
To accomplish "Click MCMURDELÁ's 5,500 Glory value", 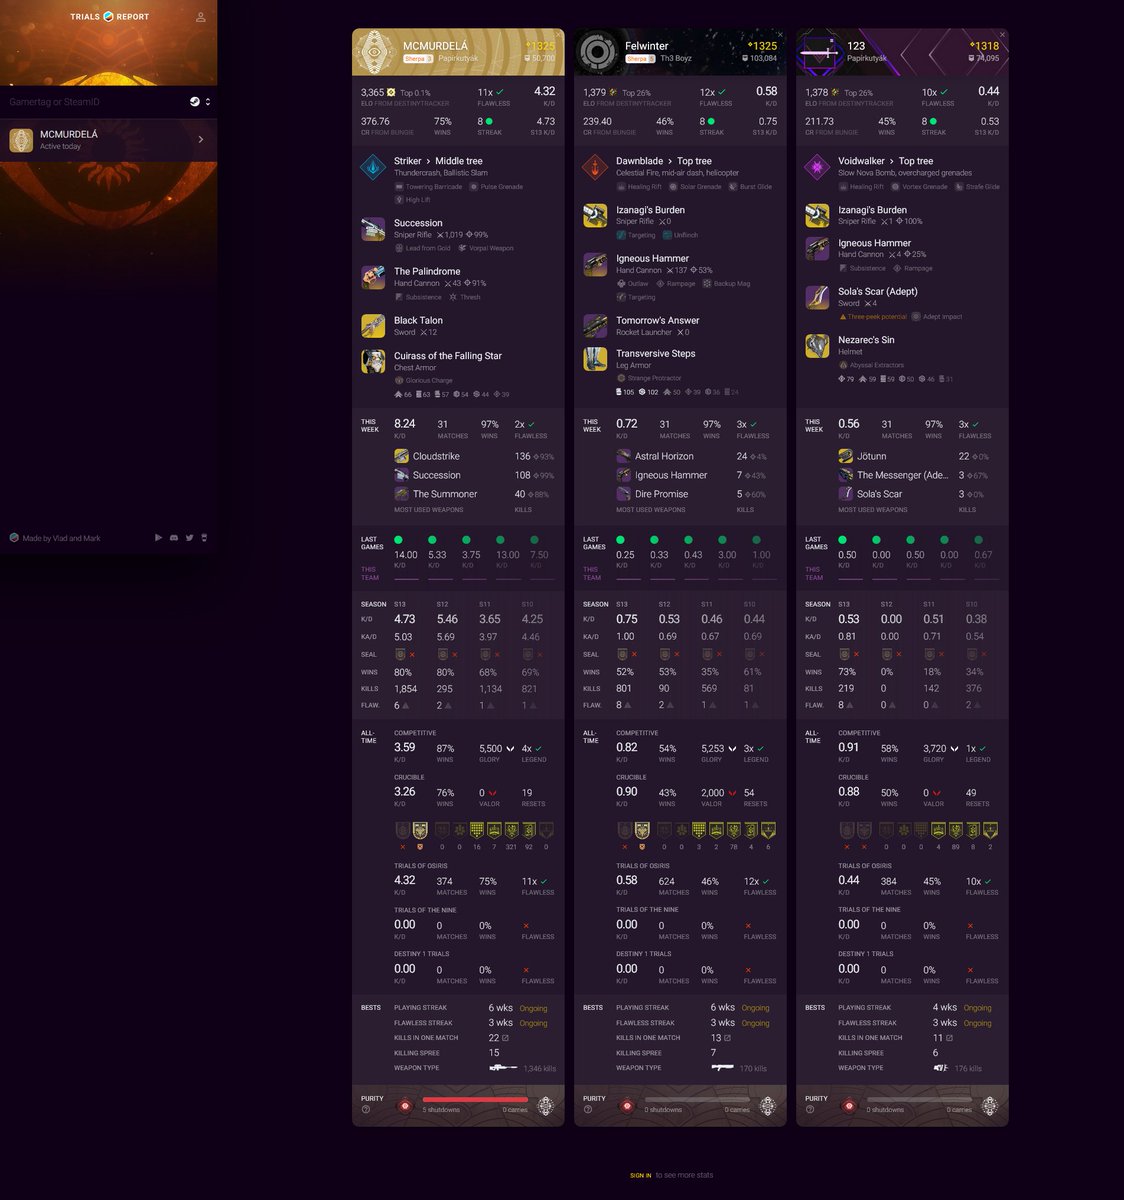I will click(x=491, y=748).
